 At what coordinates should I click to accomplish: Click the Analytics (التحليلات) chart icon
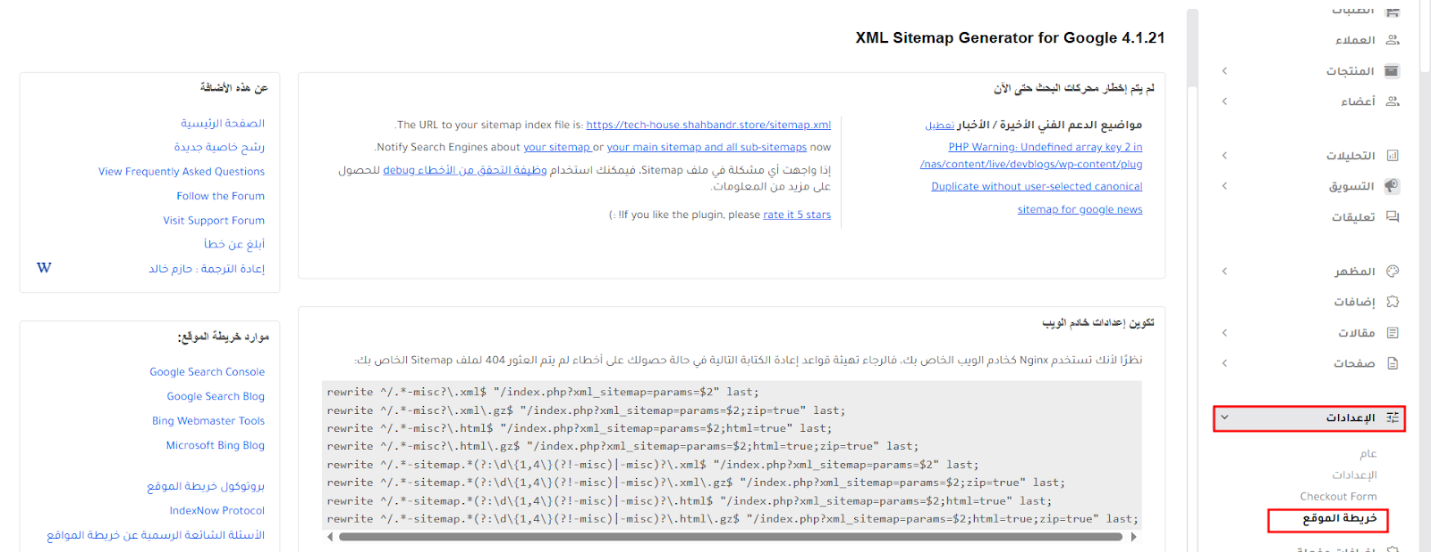(1392, 156)
